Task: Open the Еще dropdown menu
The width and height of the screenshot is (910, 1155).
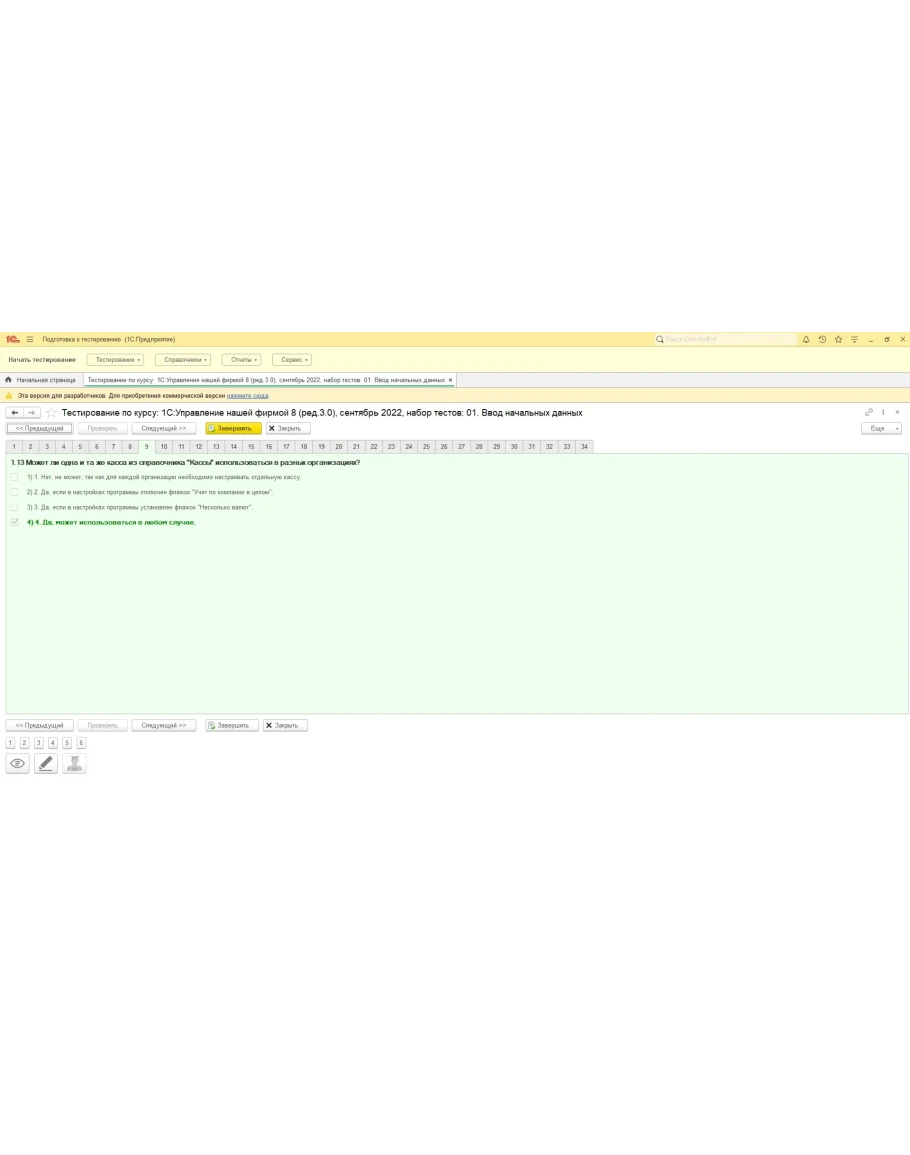Action: click(881, 428)
